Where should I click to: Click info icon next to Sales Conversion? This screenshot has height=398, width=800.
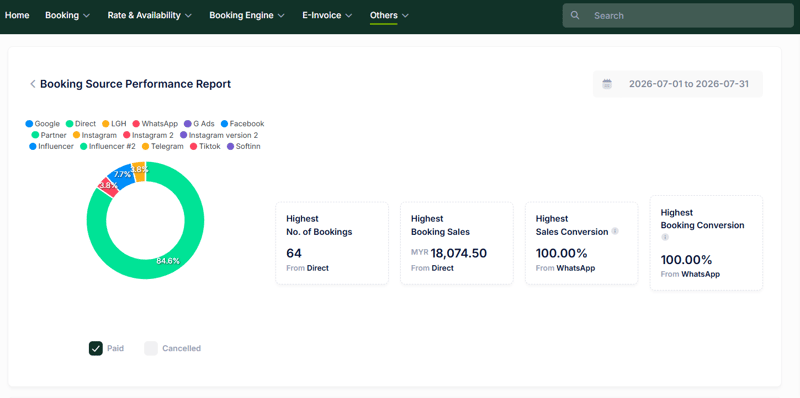615,231
